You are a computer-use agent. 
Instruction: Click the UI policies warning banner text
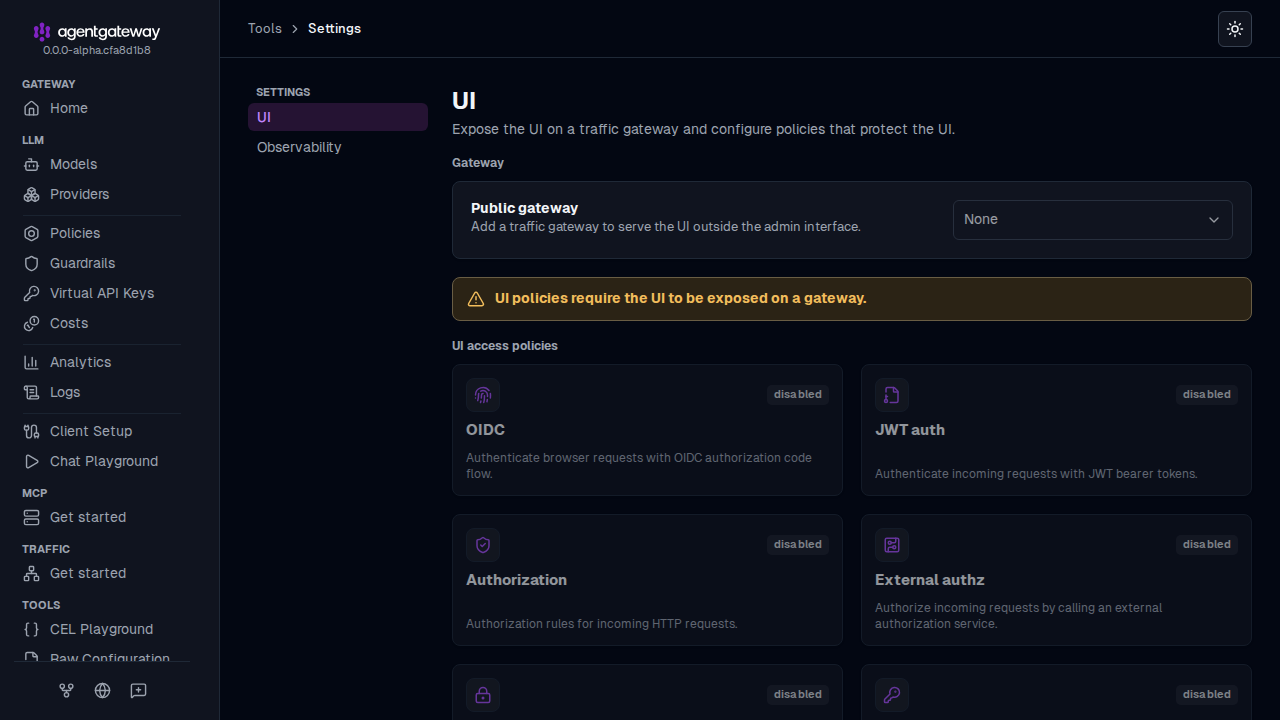pos(681,299)
